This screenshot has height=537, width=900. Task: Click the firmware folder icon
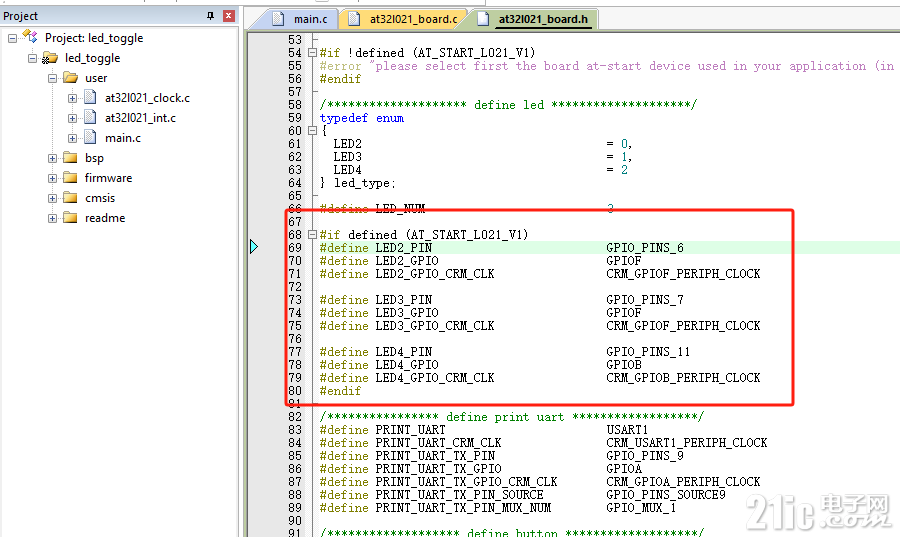[x=71, y=178]
